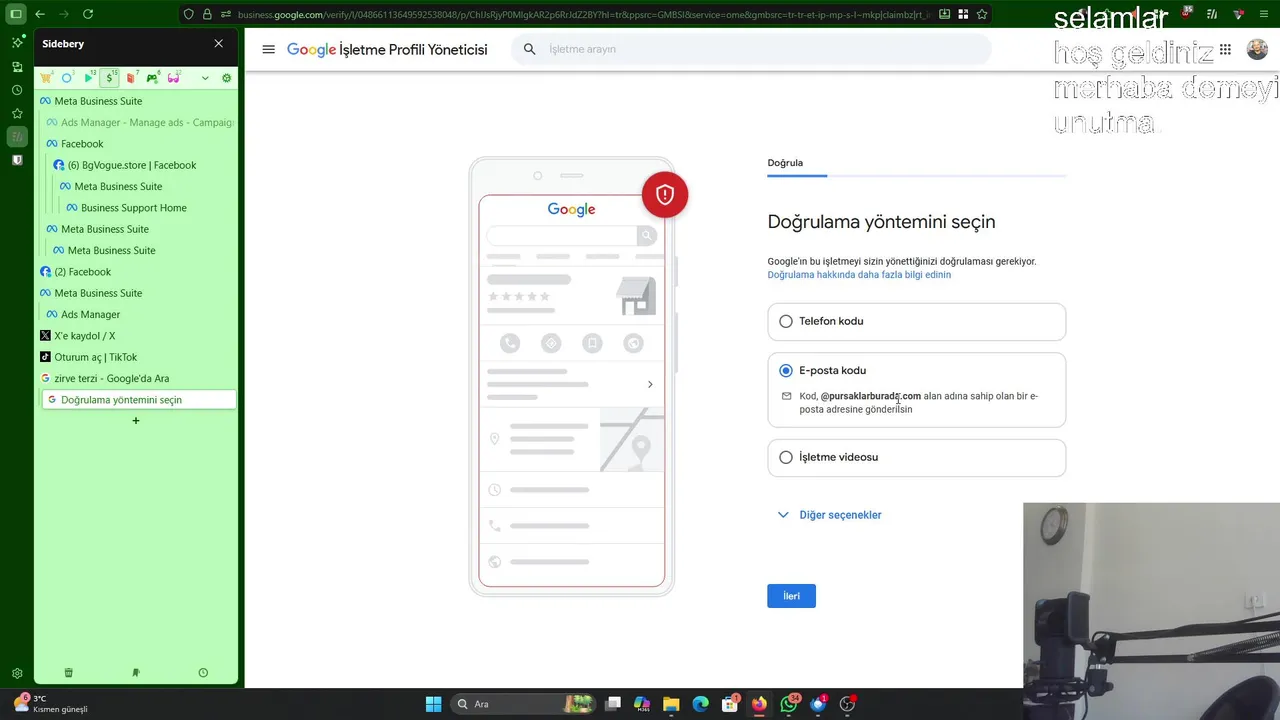The height and width of the screenshot is (720, 1280).
Task: Open Ads Manager - Manage ads tab
Action: (140, 122)
